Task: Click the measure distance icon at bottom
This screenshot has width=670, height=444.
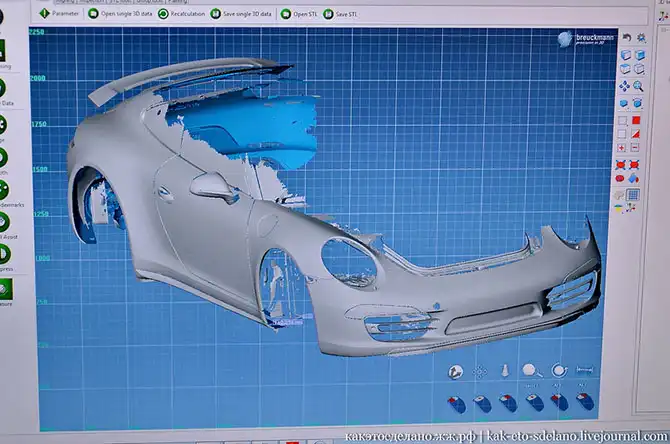Action: click(584, 371)
